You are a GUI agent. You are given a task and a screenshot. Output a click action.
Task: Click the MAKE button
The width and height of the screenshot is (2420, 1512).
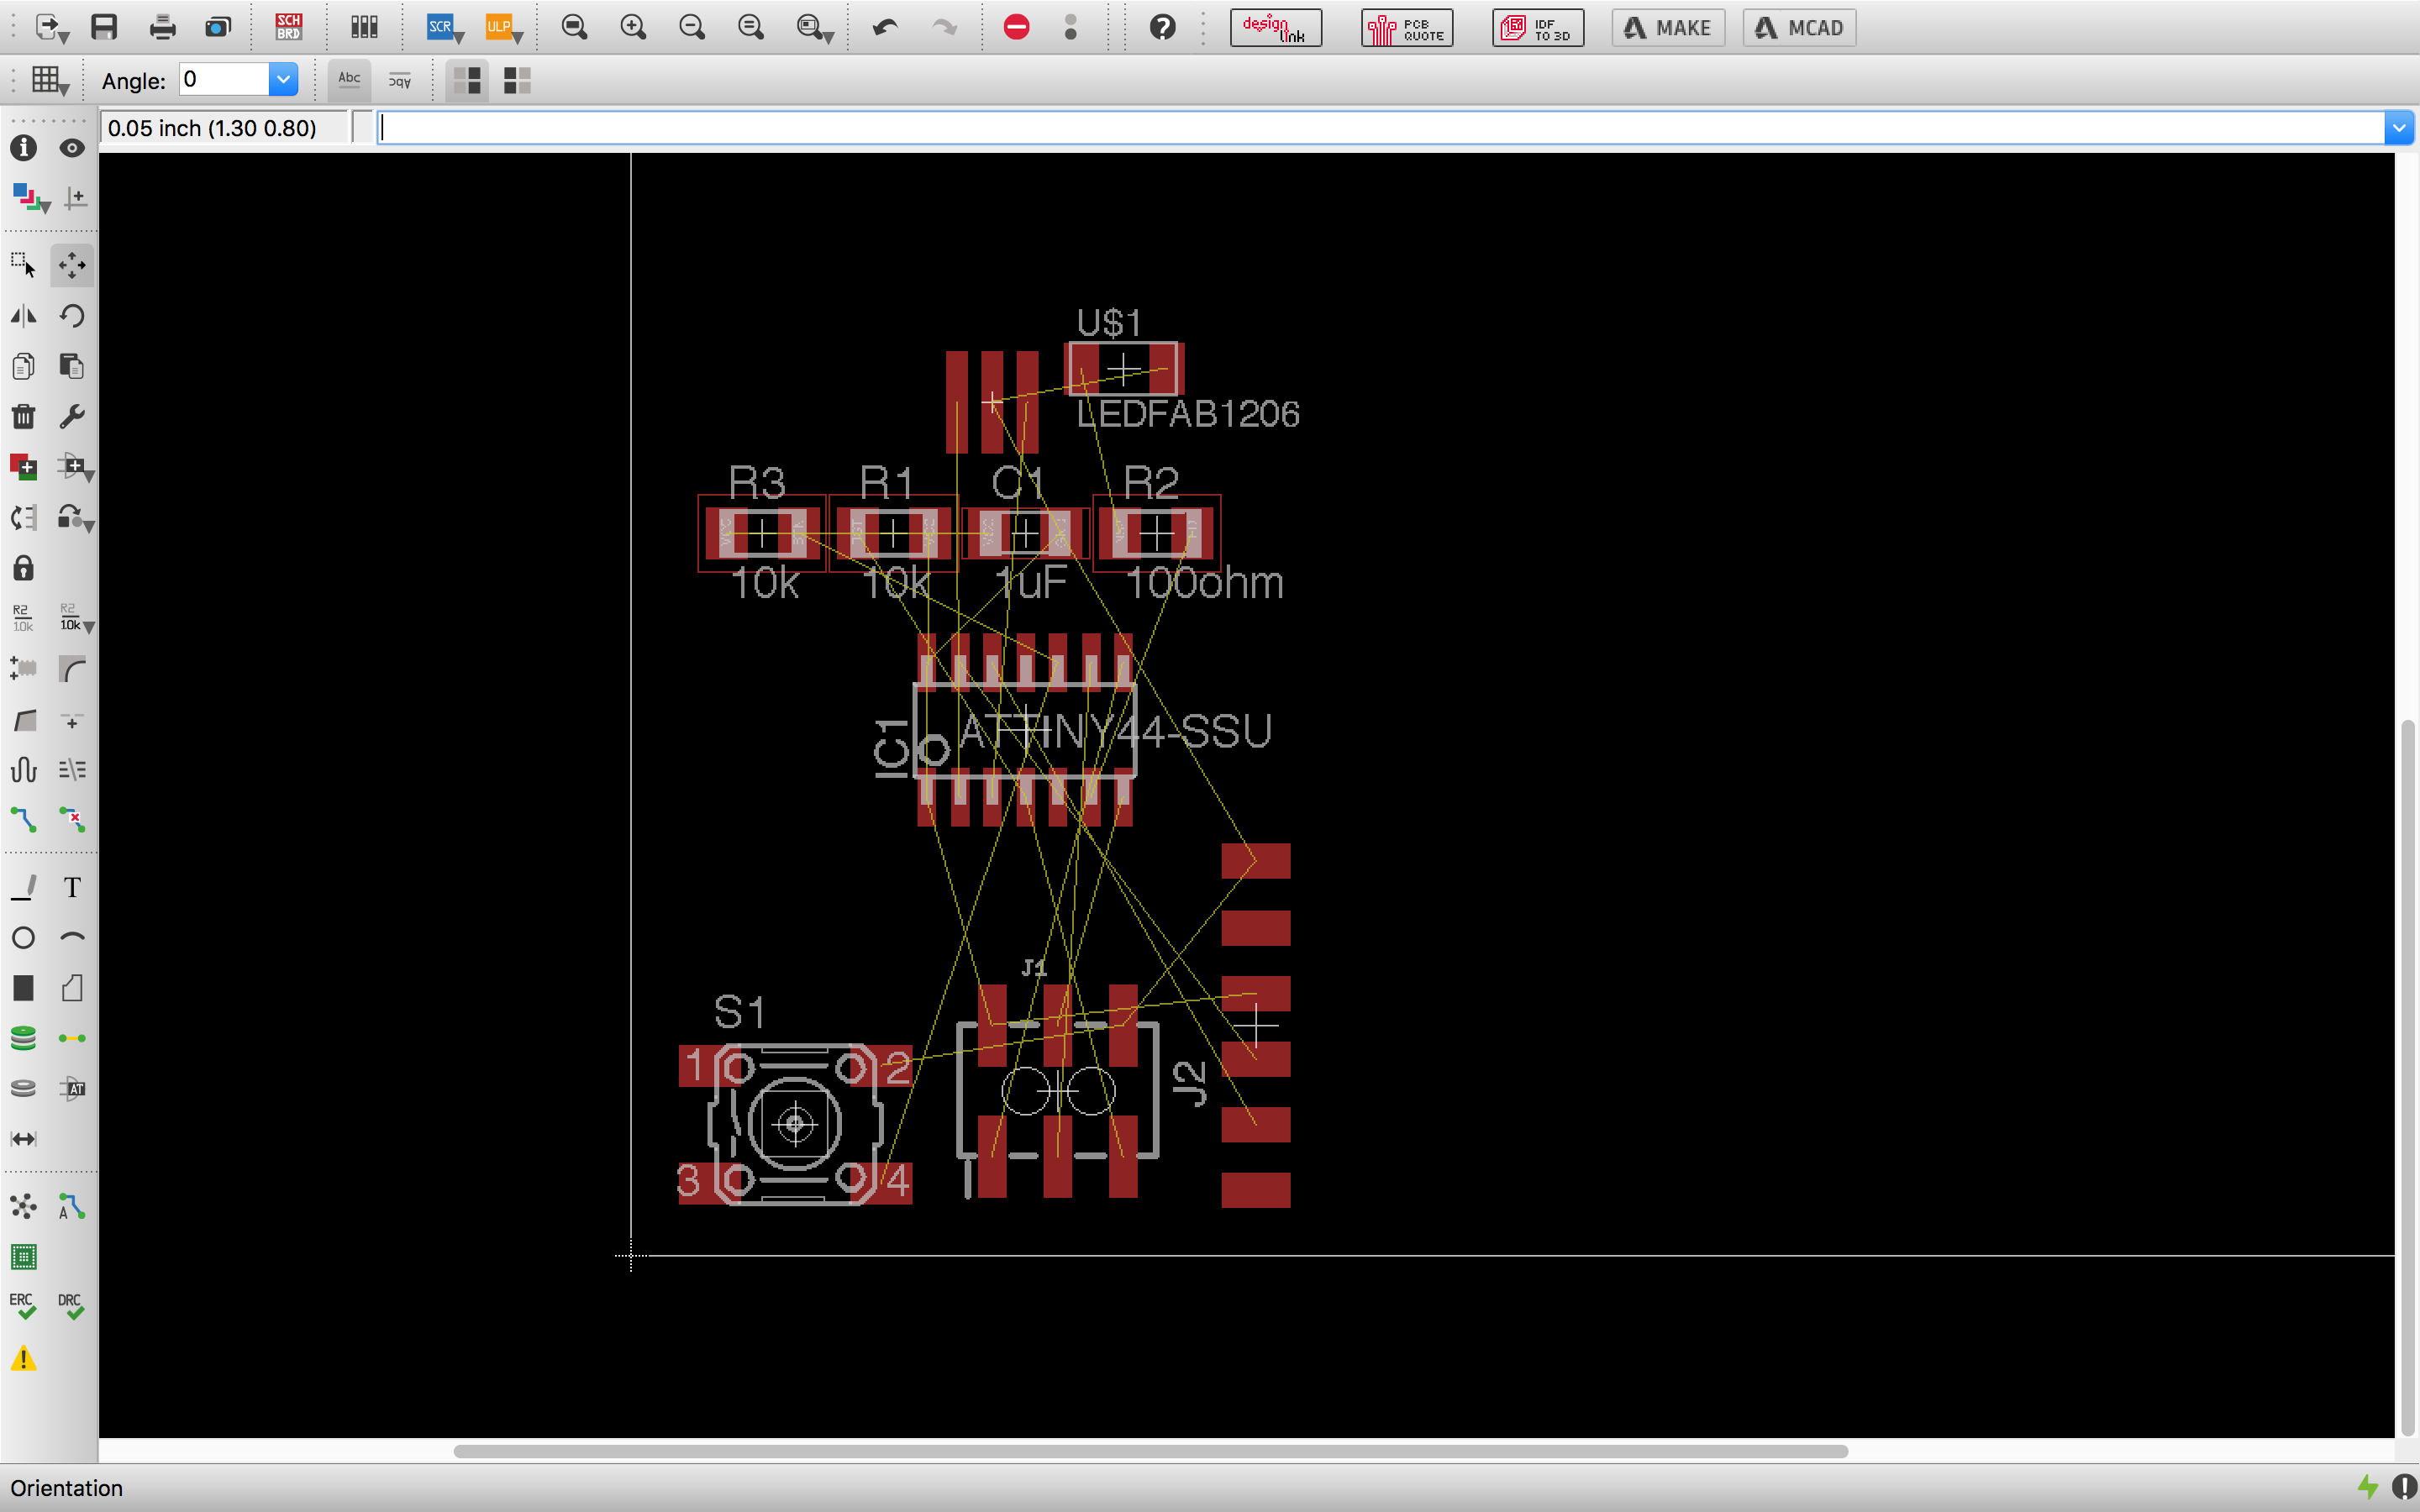(x=1667, y=28)
